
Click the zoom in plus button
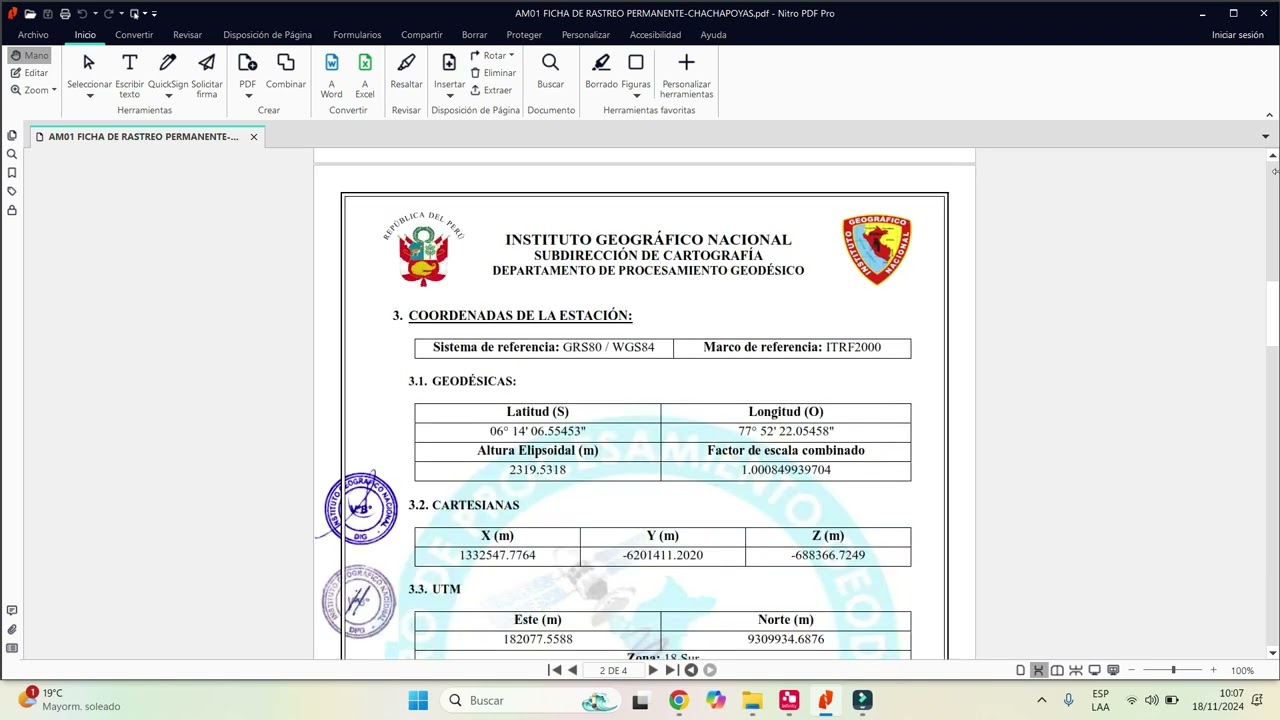[x=1213, y=670]
